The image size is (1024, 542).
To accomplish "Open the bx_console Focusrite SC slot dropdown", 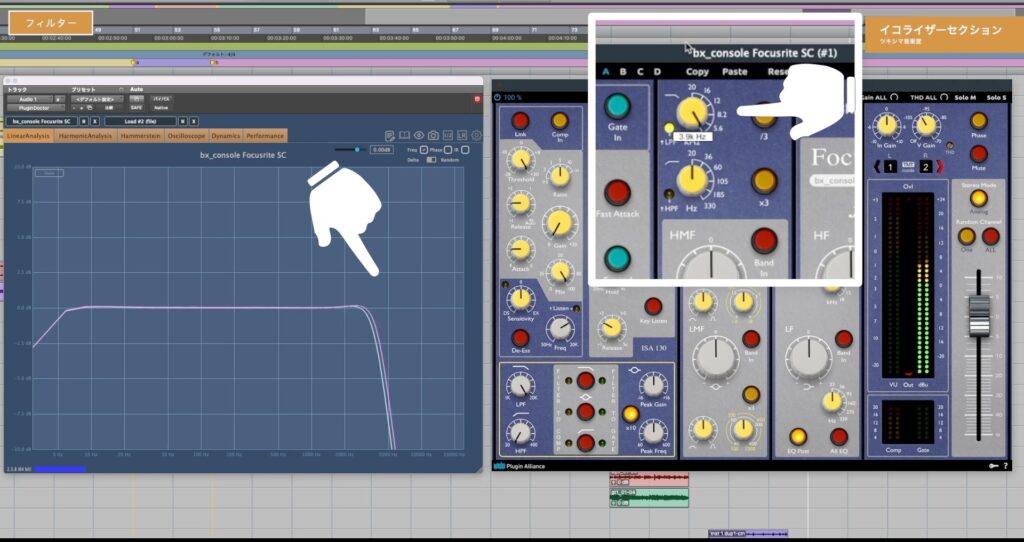I will [x=42, y=121].
